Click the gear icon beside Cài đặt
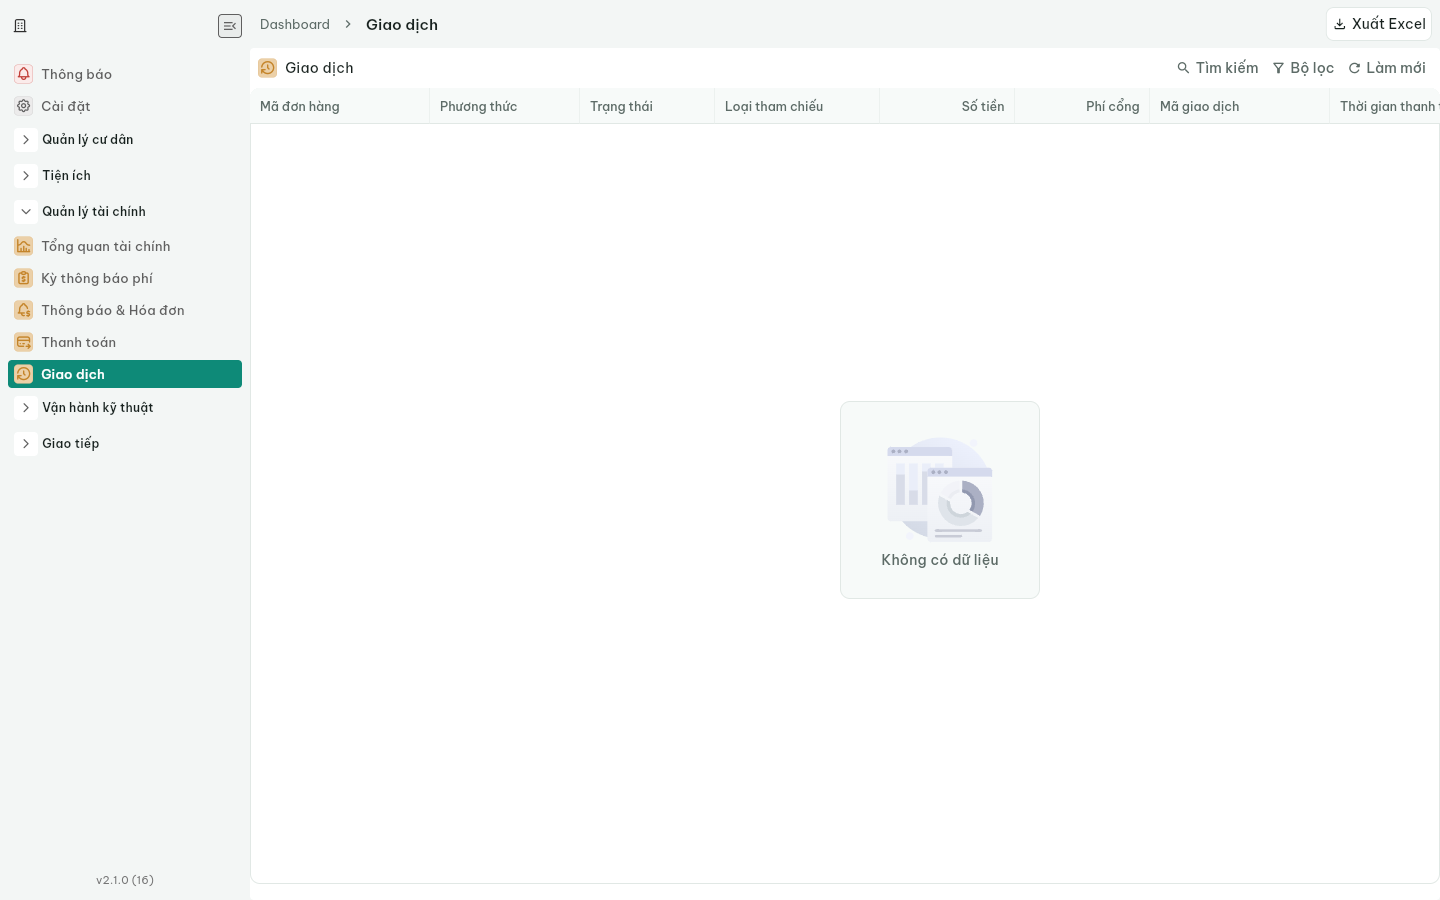1440x900 pixels. (x=24, y=106)
